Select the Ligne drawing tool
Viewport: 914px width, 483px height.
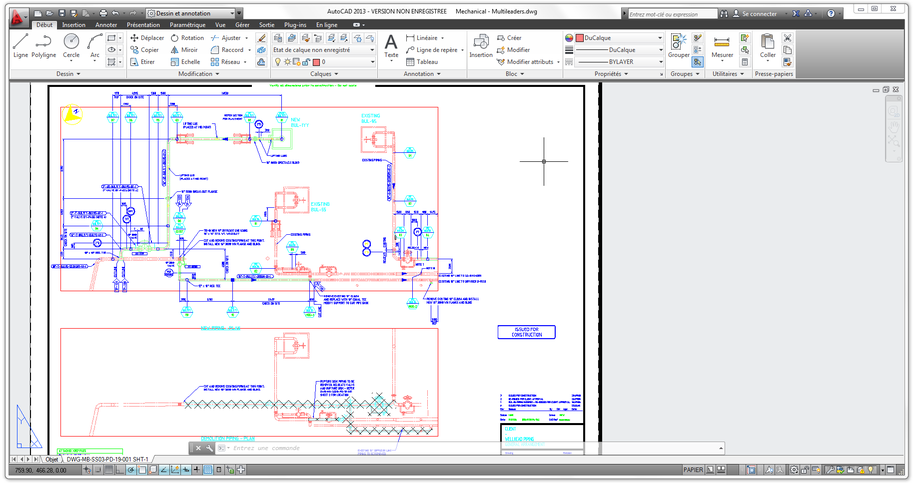20,45
